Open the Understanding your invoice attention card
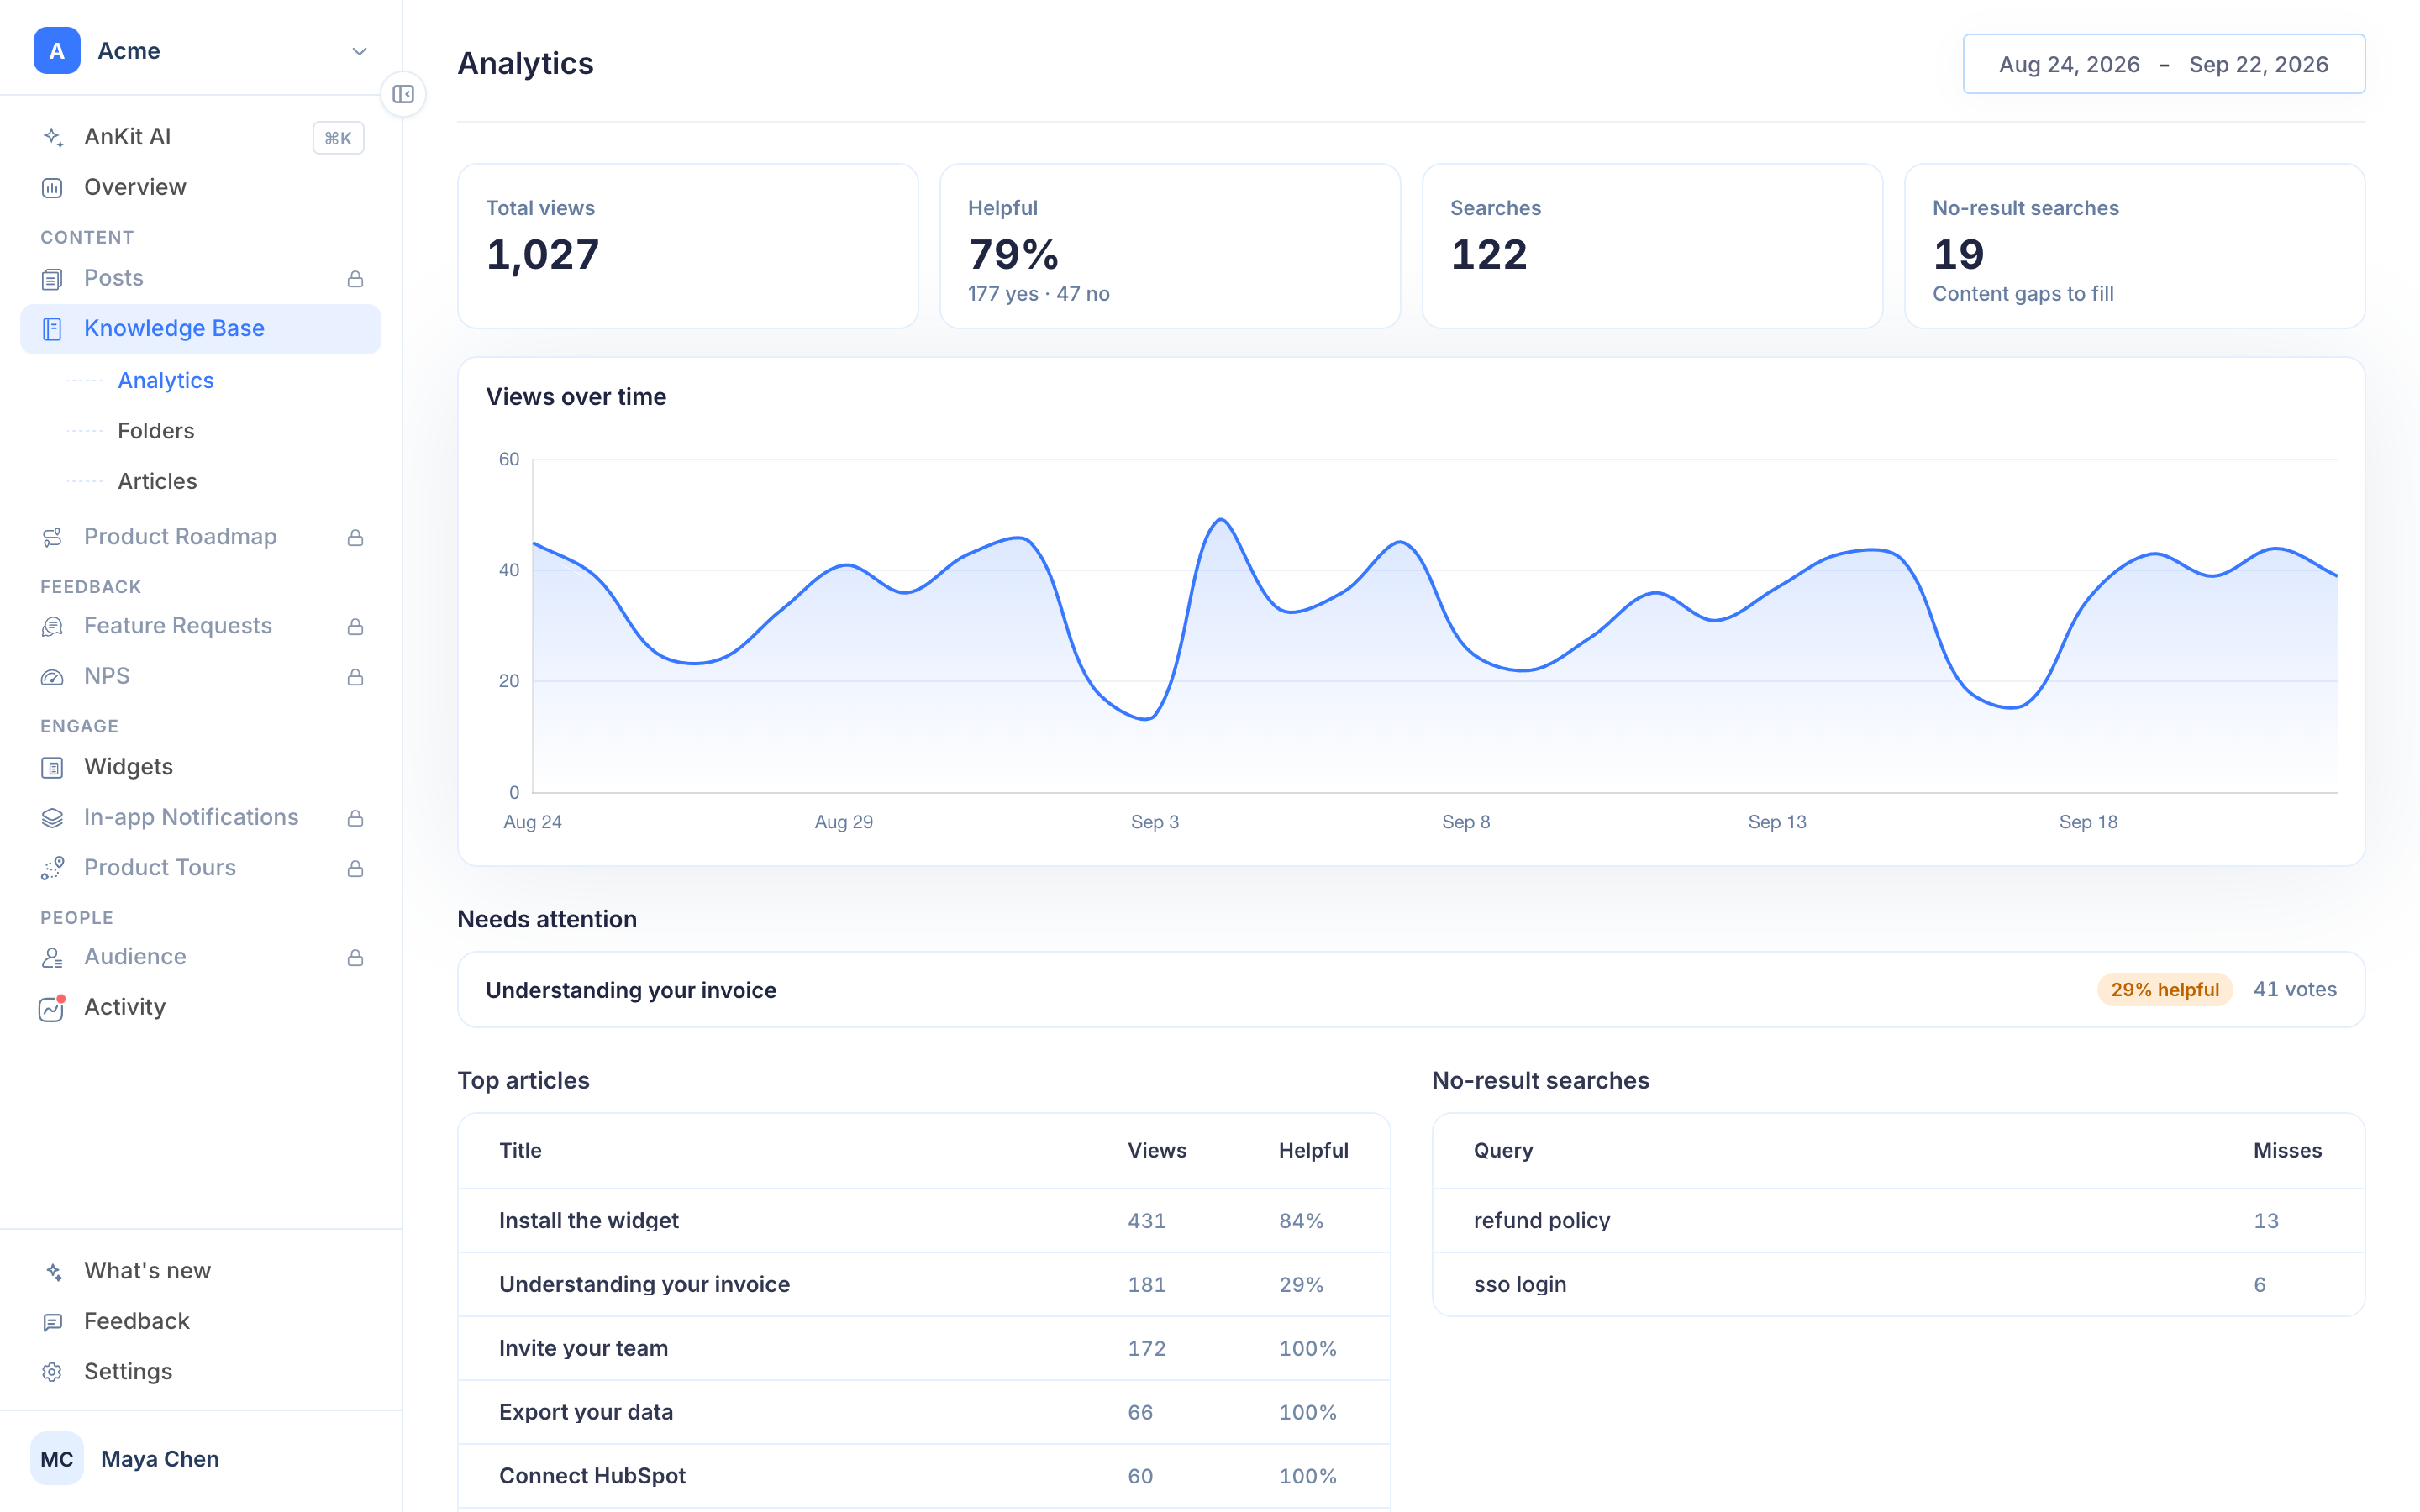The image size is (2420, 1512). point(1411,989)
